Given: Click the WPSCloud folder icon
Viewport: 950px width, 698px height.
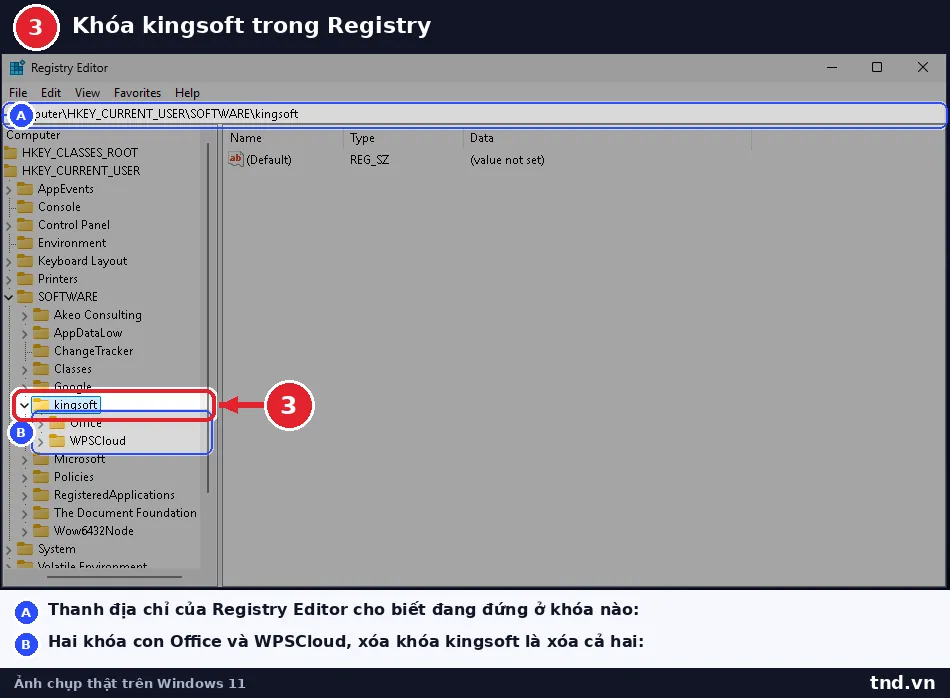Looking at the screenshot, I should (57, 440).
